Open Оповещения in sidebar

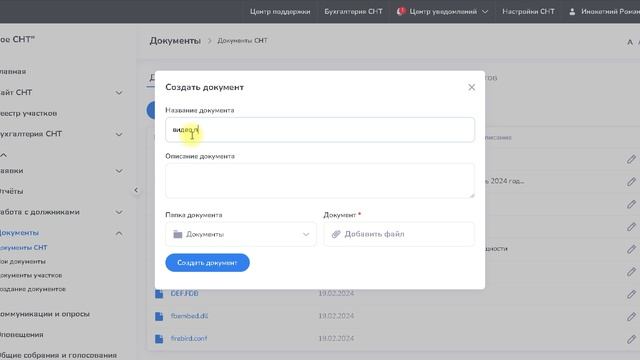(22, 335)
